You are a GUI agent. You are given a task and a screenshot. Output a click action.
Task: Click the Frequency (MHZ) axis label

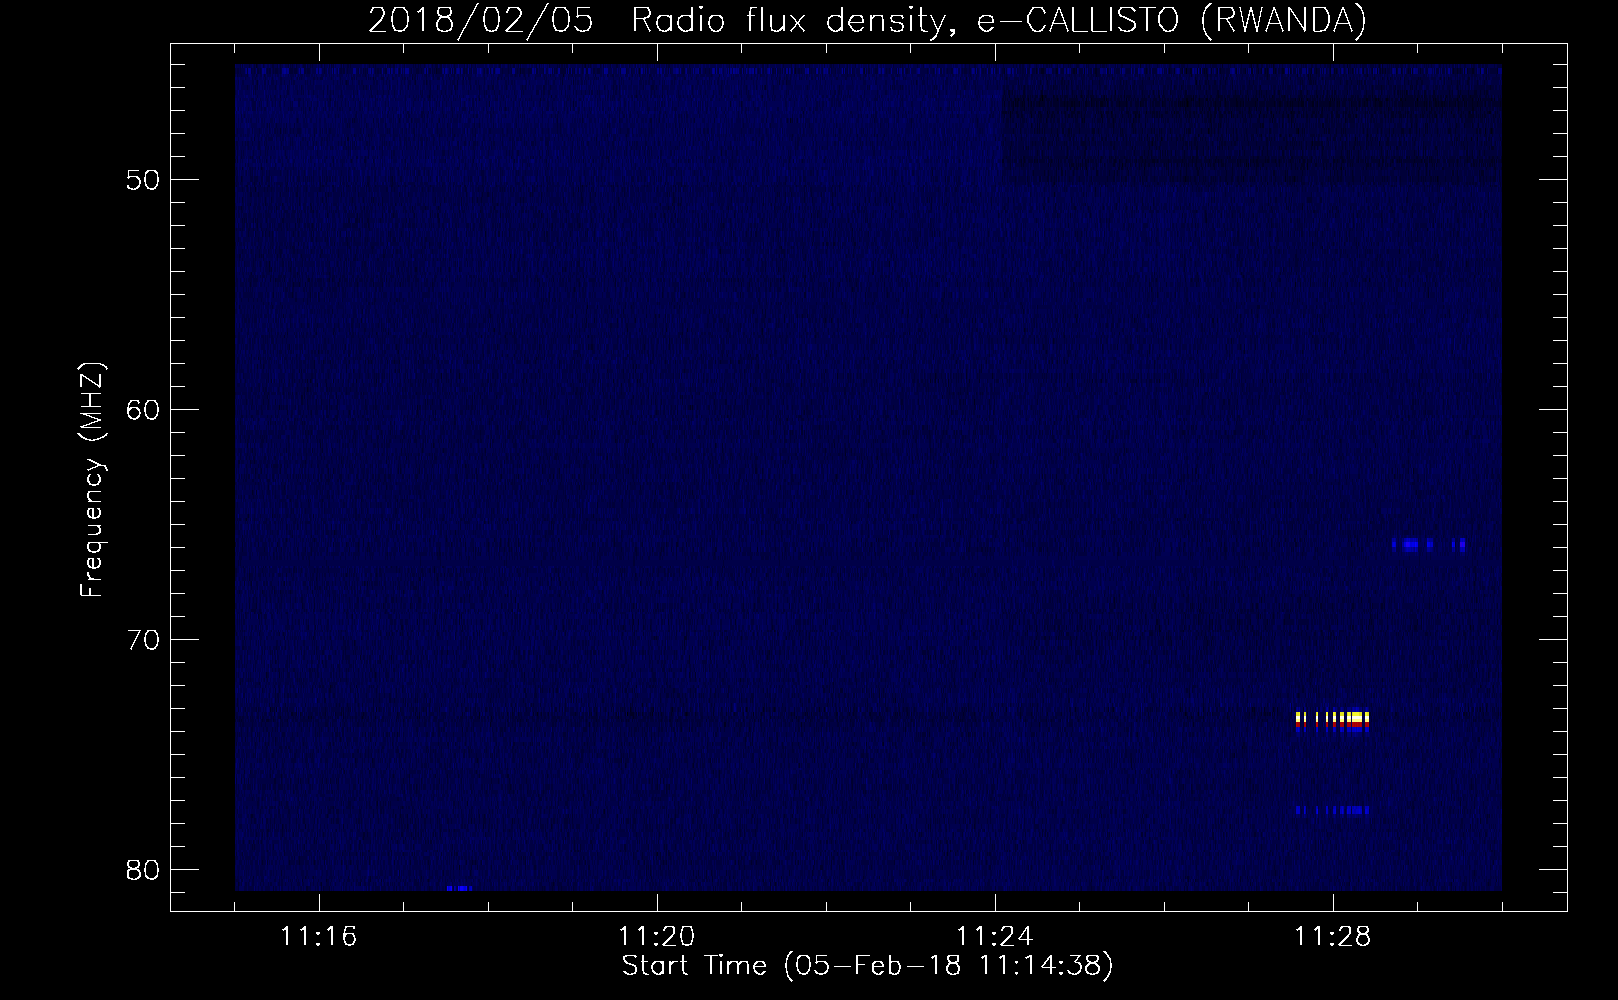(x=93, y=480)
